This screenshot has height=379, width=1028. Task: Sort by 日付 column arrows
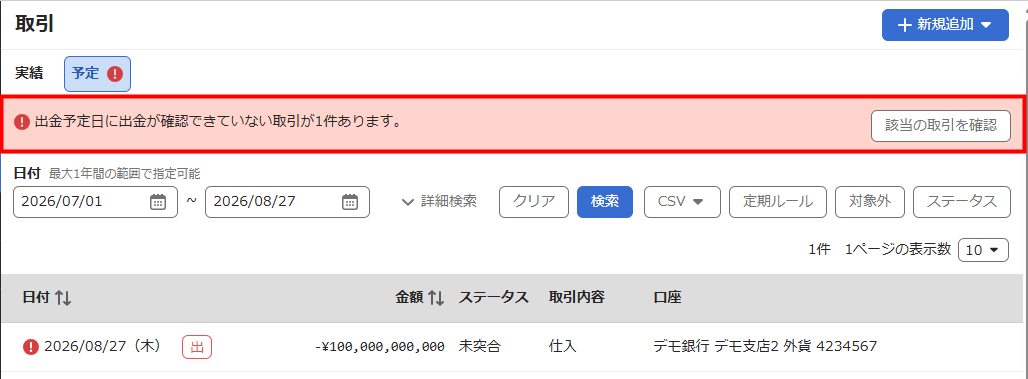point(63,298)
